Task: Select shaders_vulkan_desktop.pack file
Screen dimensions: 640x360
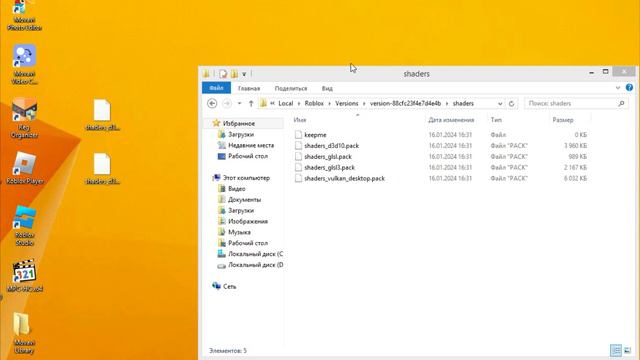Action: click(x=344, y=178)
